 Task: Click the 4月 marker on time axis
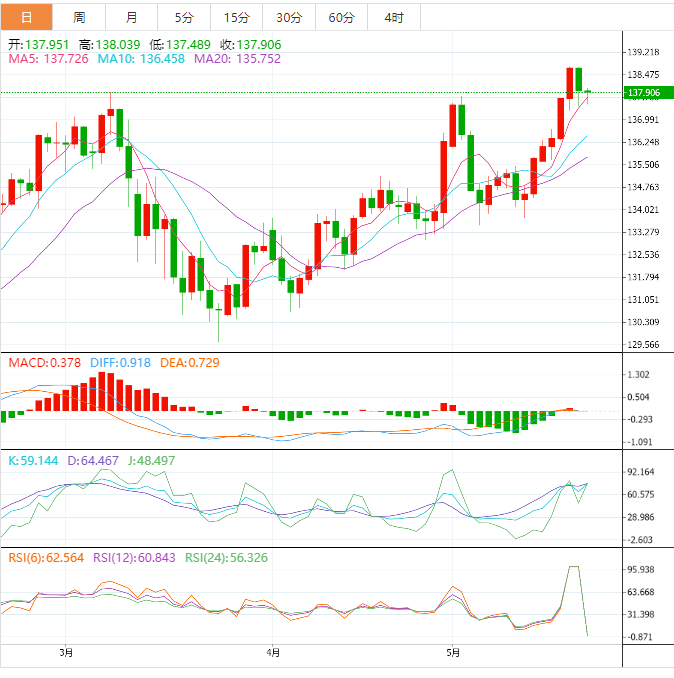pos(274,653)
